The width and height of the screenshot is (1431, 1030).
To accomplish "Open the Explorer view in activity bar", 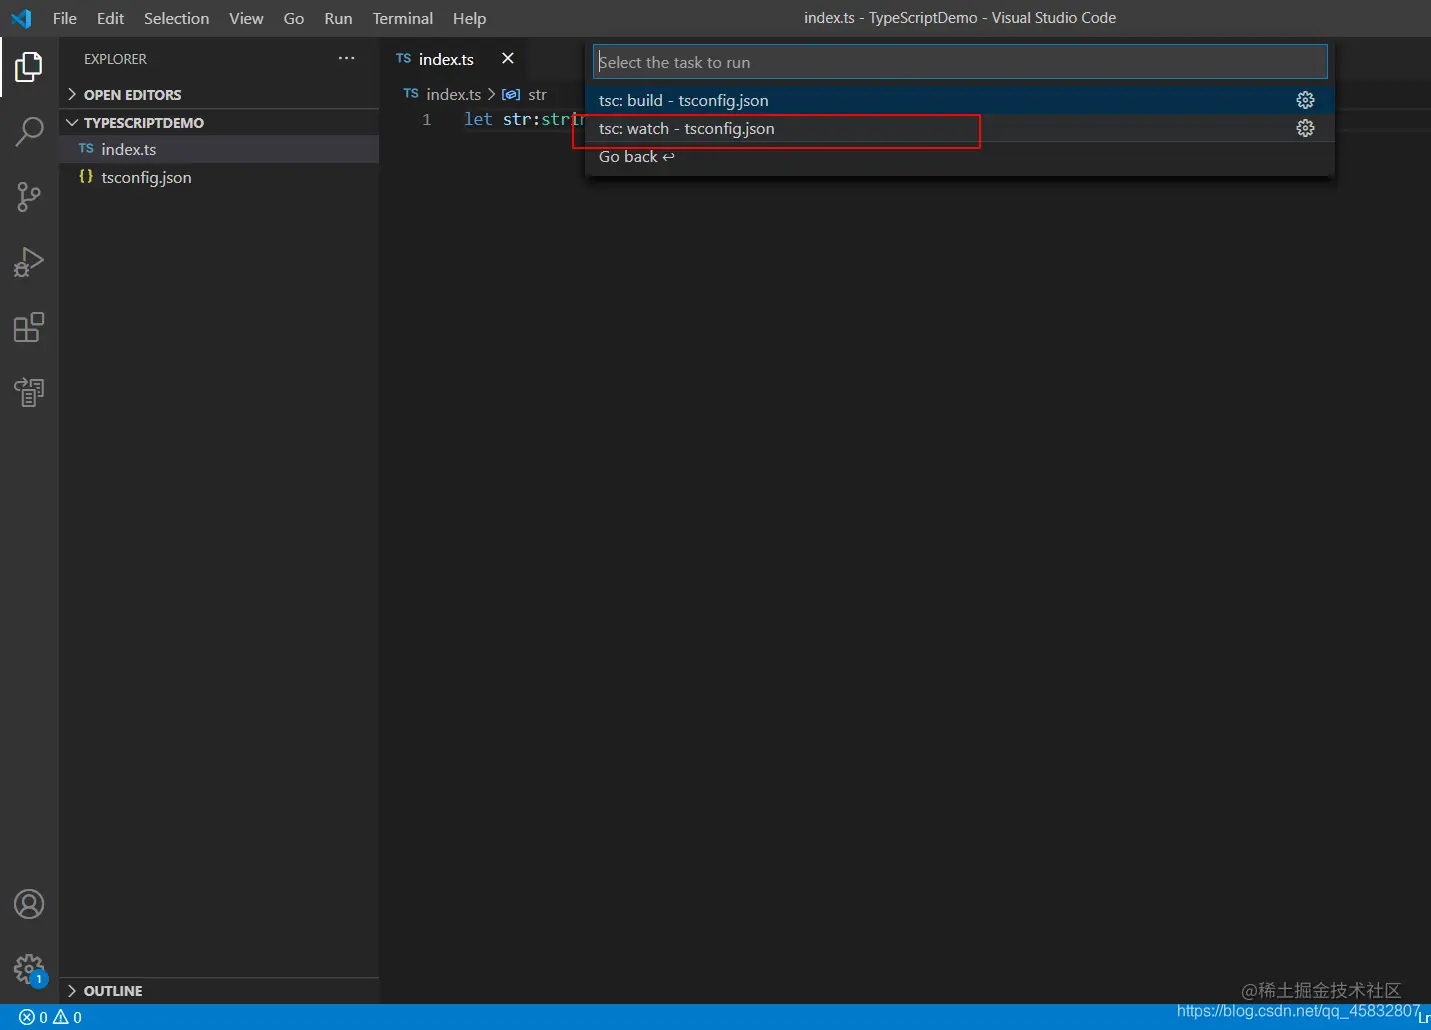I will [29, 67].
